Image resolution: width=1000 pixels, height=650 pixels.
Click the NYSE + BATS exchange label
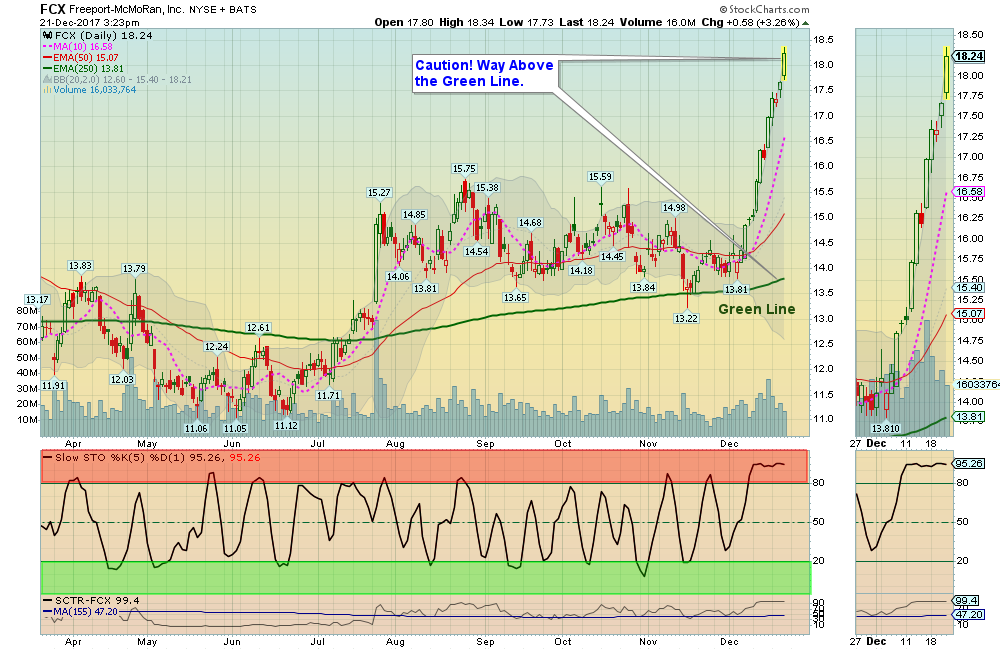(223, 10)
